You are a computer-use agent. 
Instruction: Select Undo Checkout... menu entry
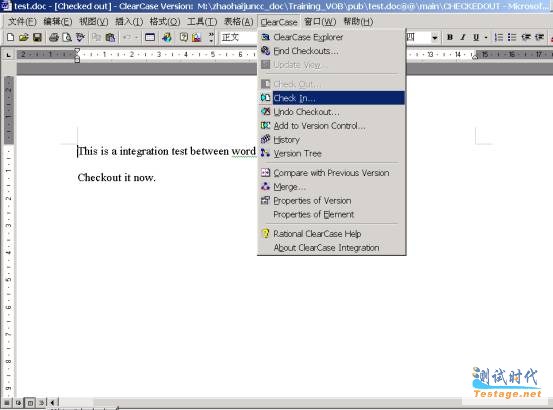pyautogui.click(x=332, y=112)
